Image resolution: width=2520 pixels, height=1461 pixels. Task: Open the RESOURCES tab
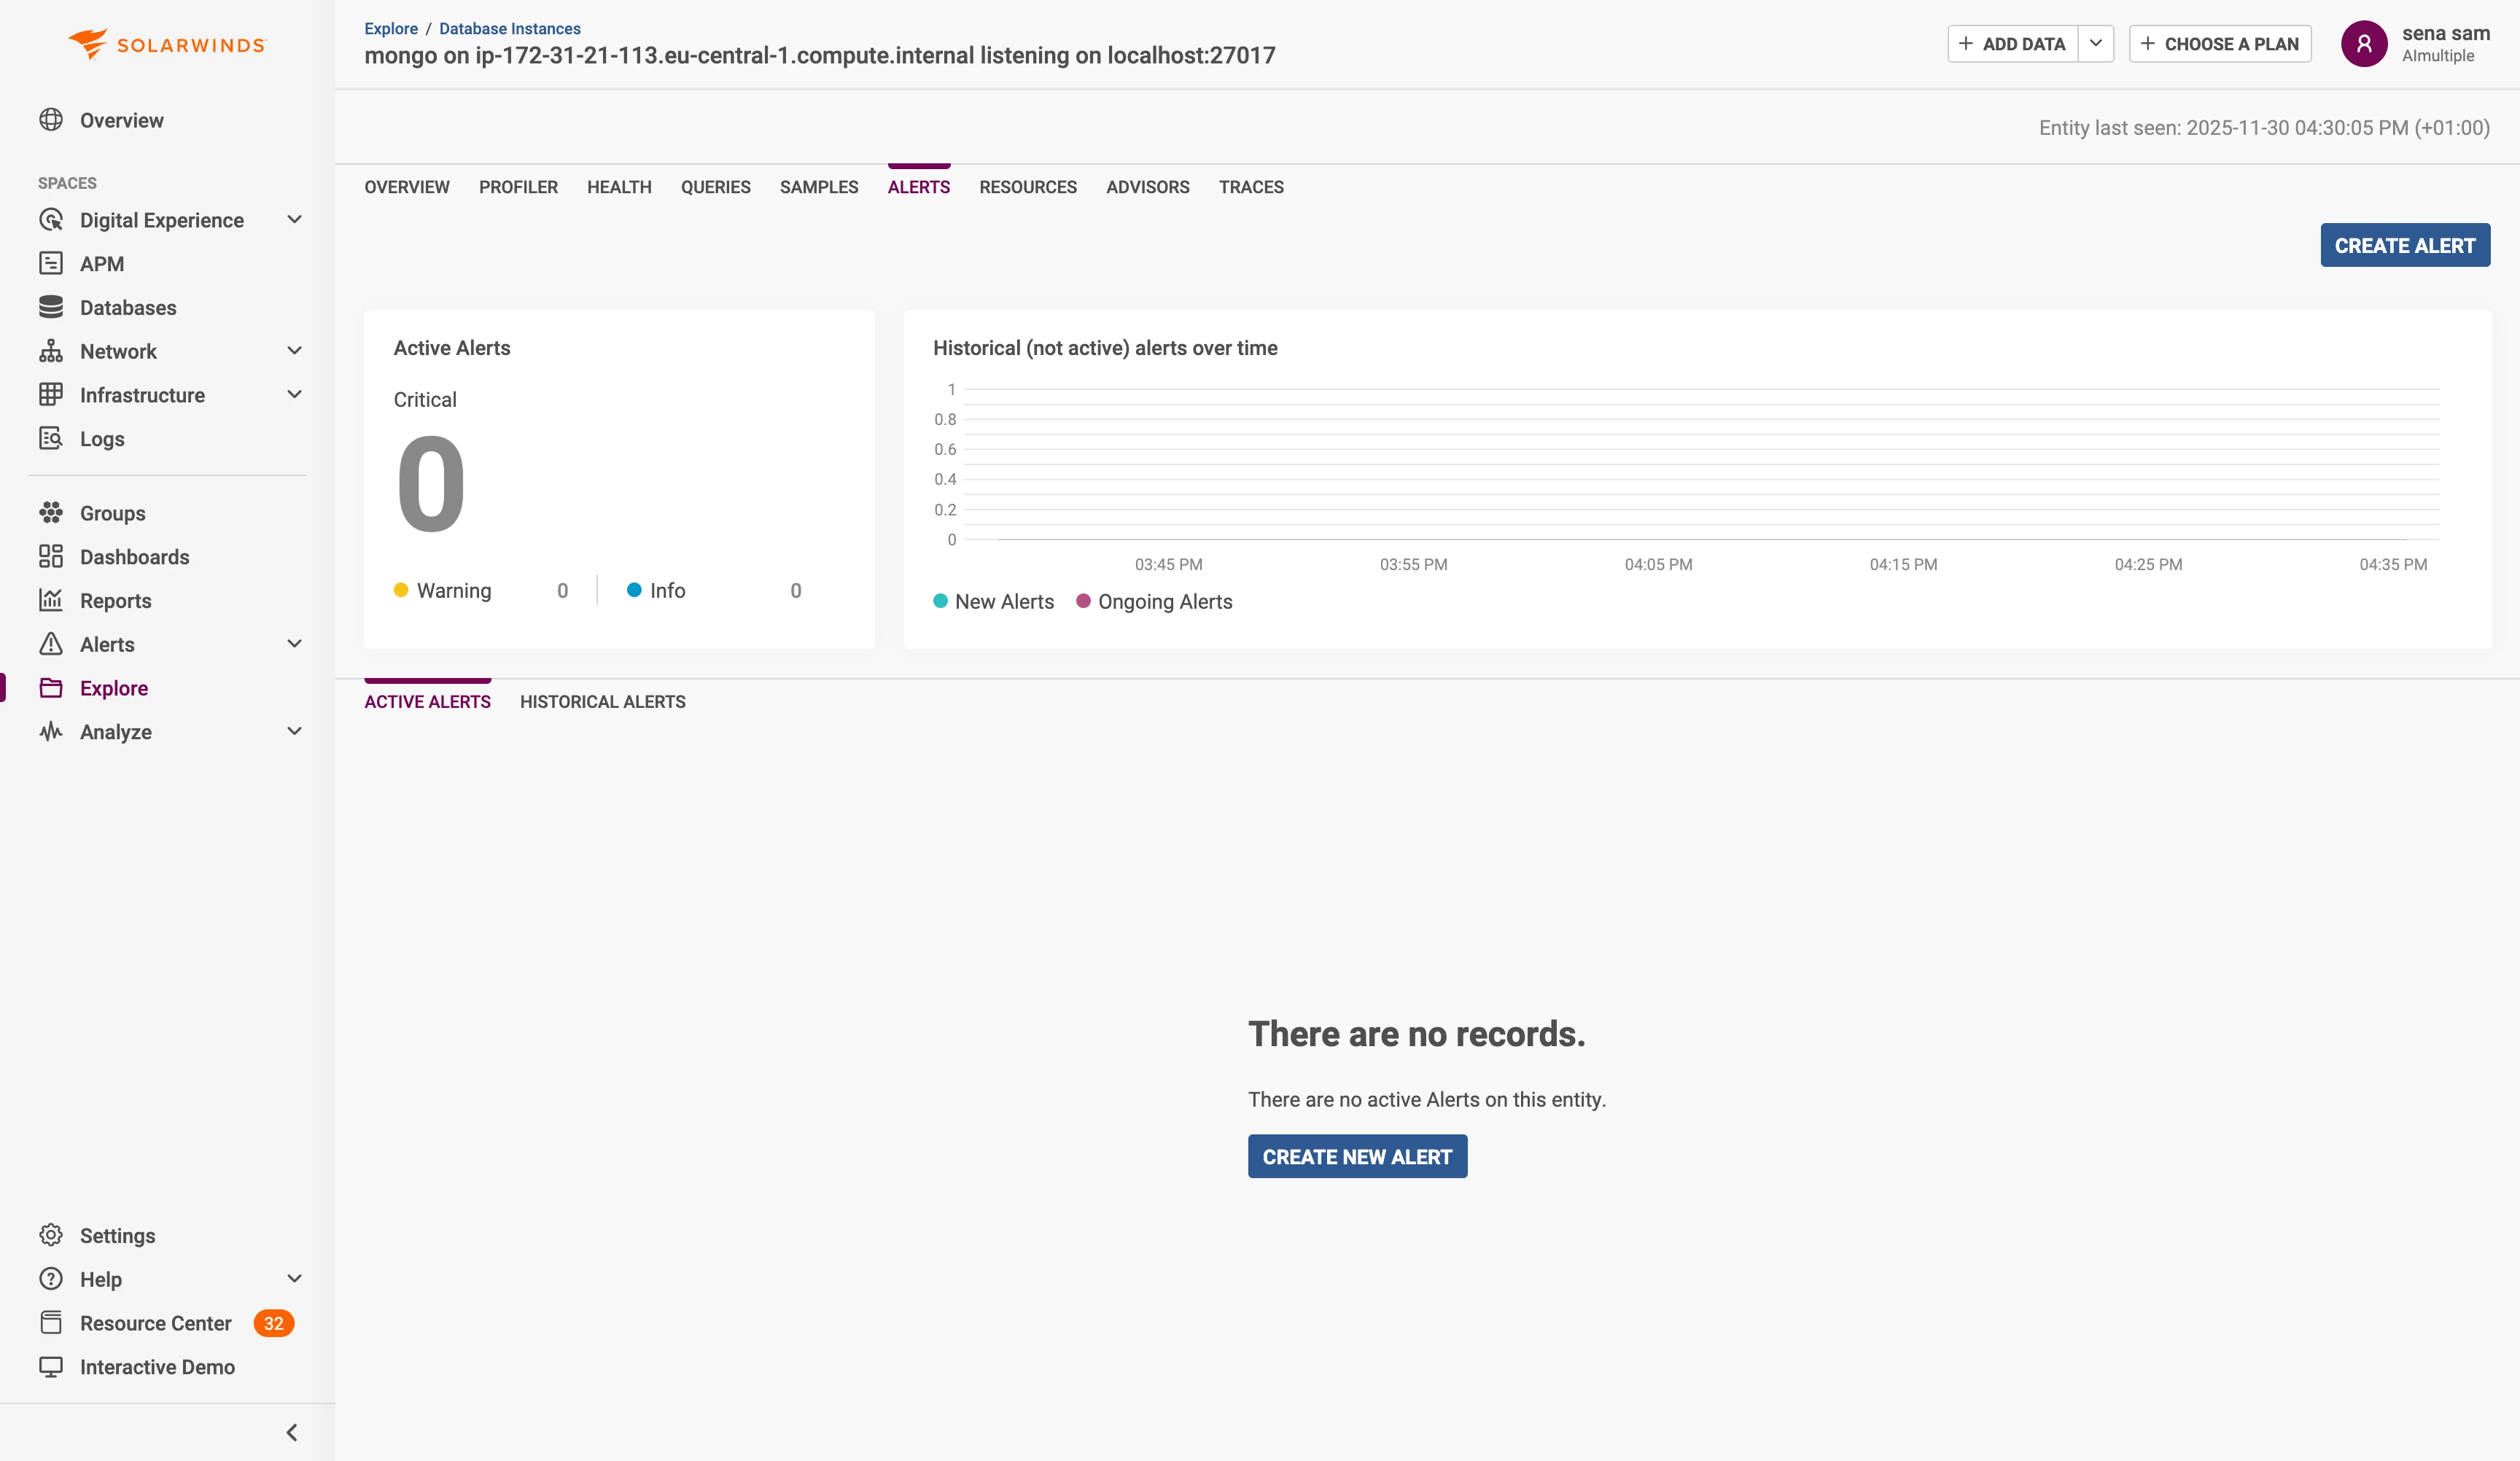(1028, 187)
